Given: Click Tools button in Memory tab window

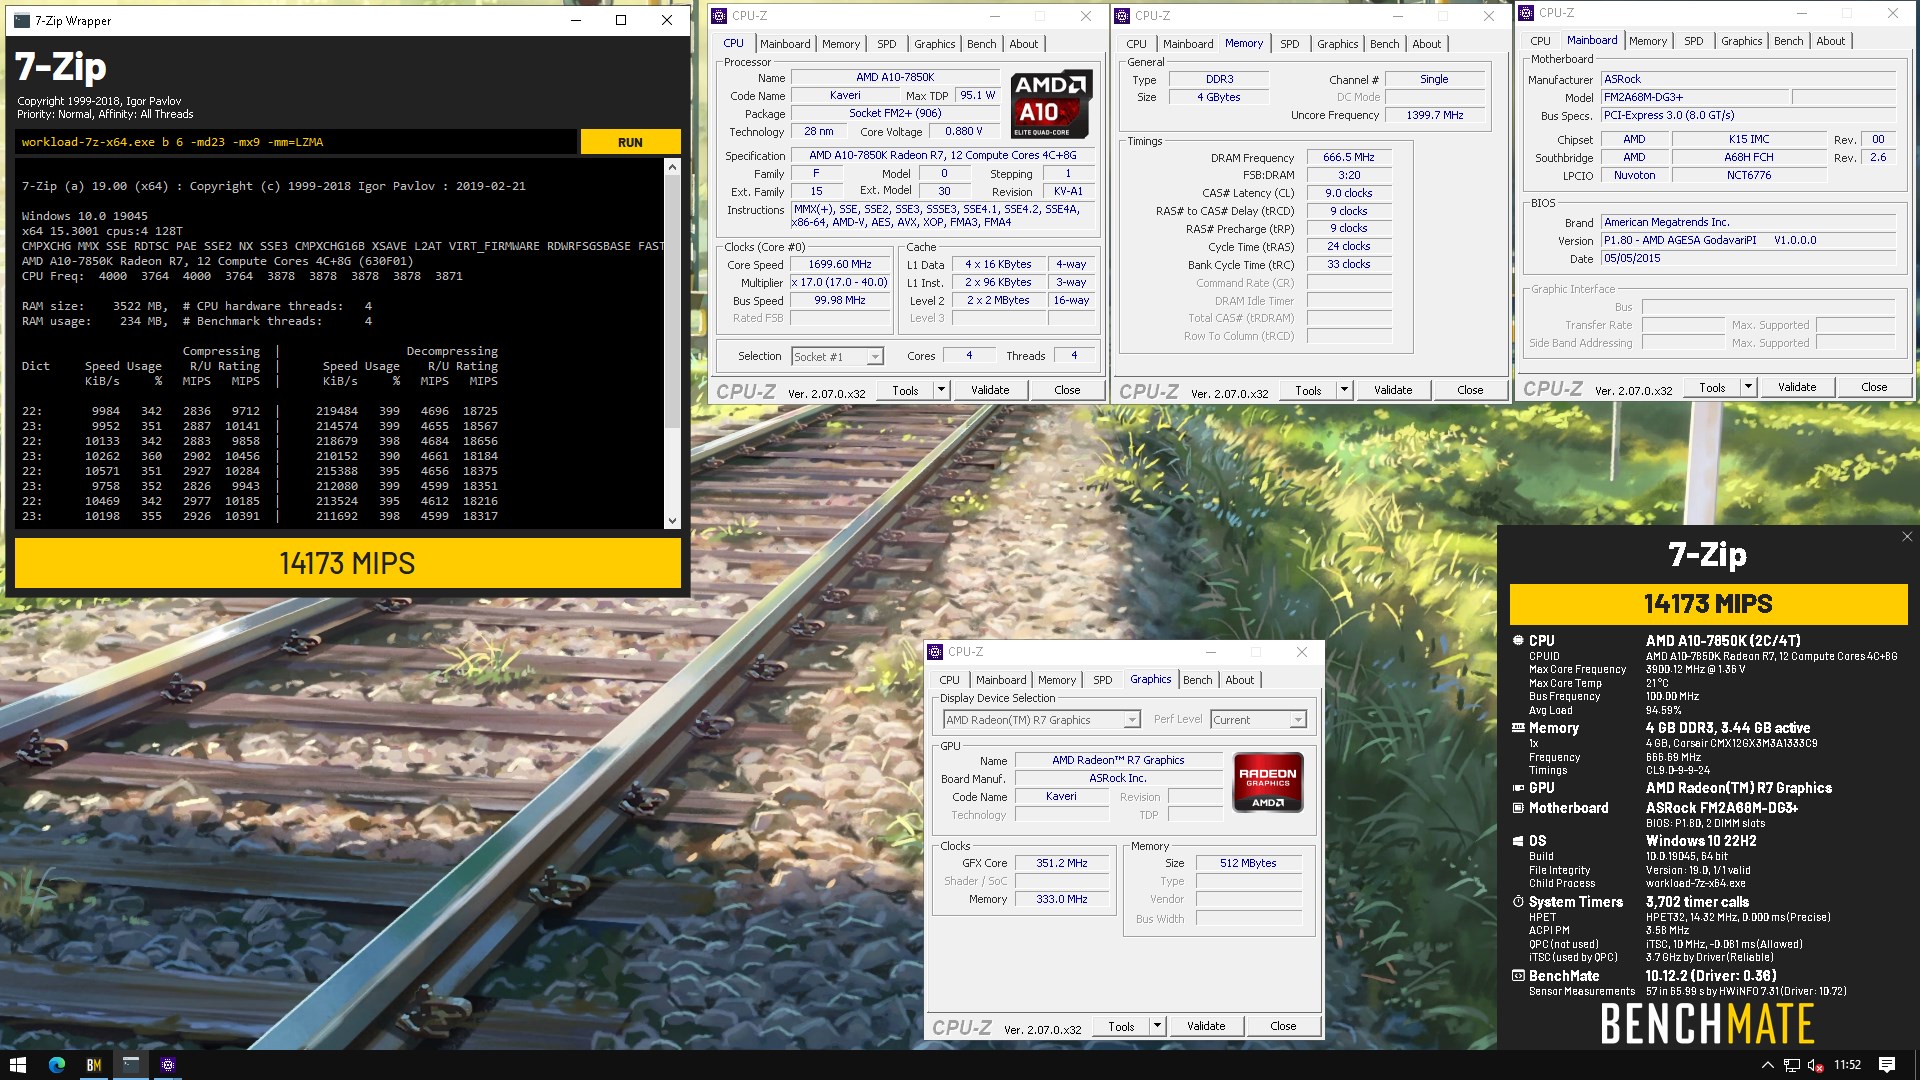Looking at the screenshot, I should (x=1308, y=390).
